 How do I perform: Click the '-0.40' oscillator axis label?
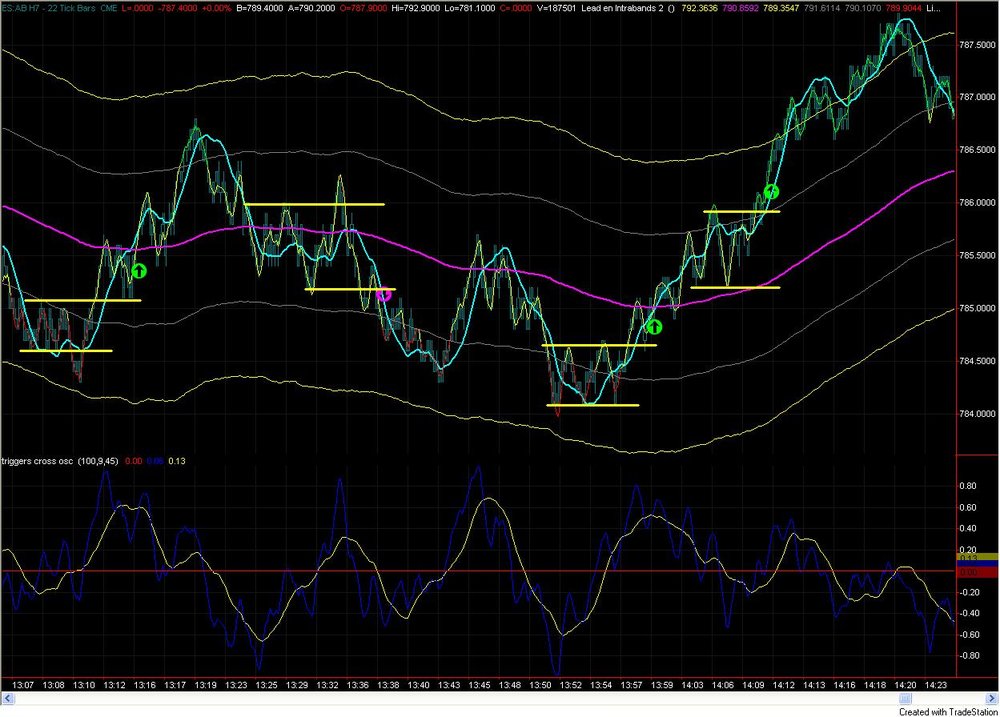click(x=969, y=614)
